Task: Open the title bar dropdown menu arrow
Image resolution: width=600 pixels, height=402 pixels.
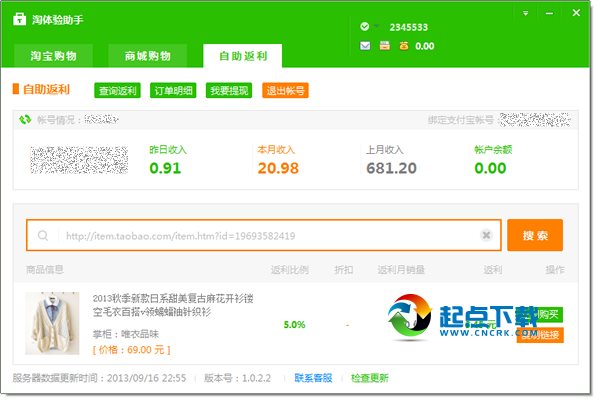Action: 525,13
